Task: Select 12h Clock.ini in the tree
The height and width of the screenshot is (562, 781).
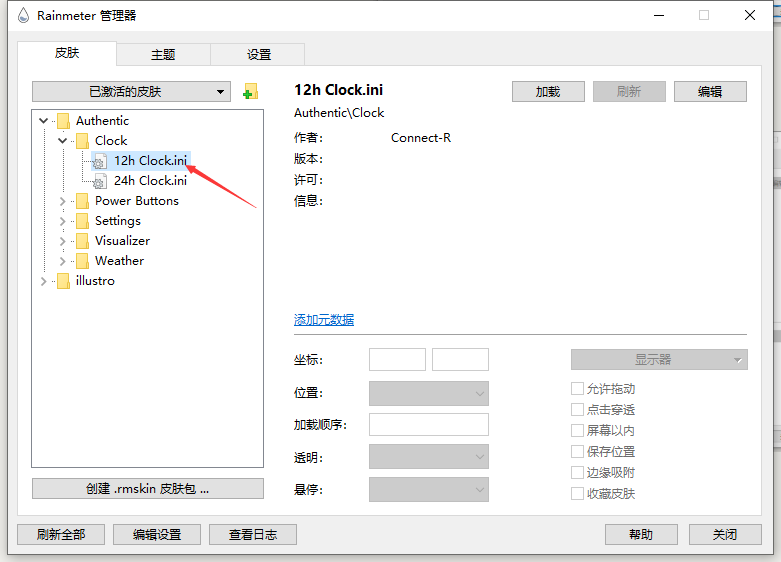Action: (150, 161)
